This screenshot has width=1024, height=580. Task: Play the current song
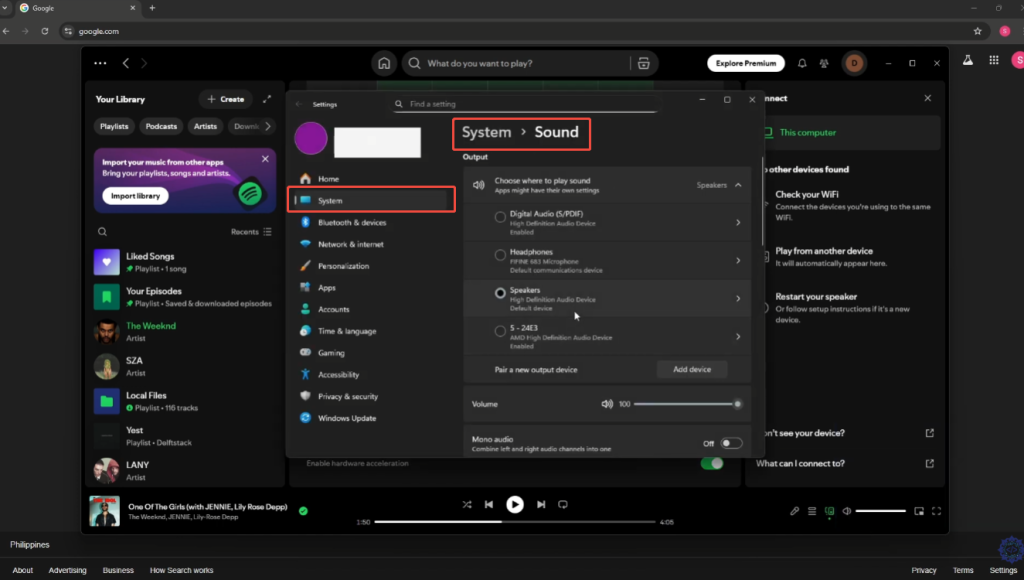(515, 504)
